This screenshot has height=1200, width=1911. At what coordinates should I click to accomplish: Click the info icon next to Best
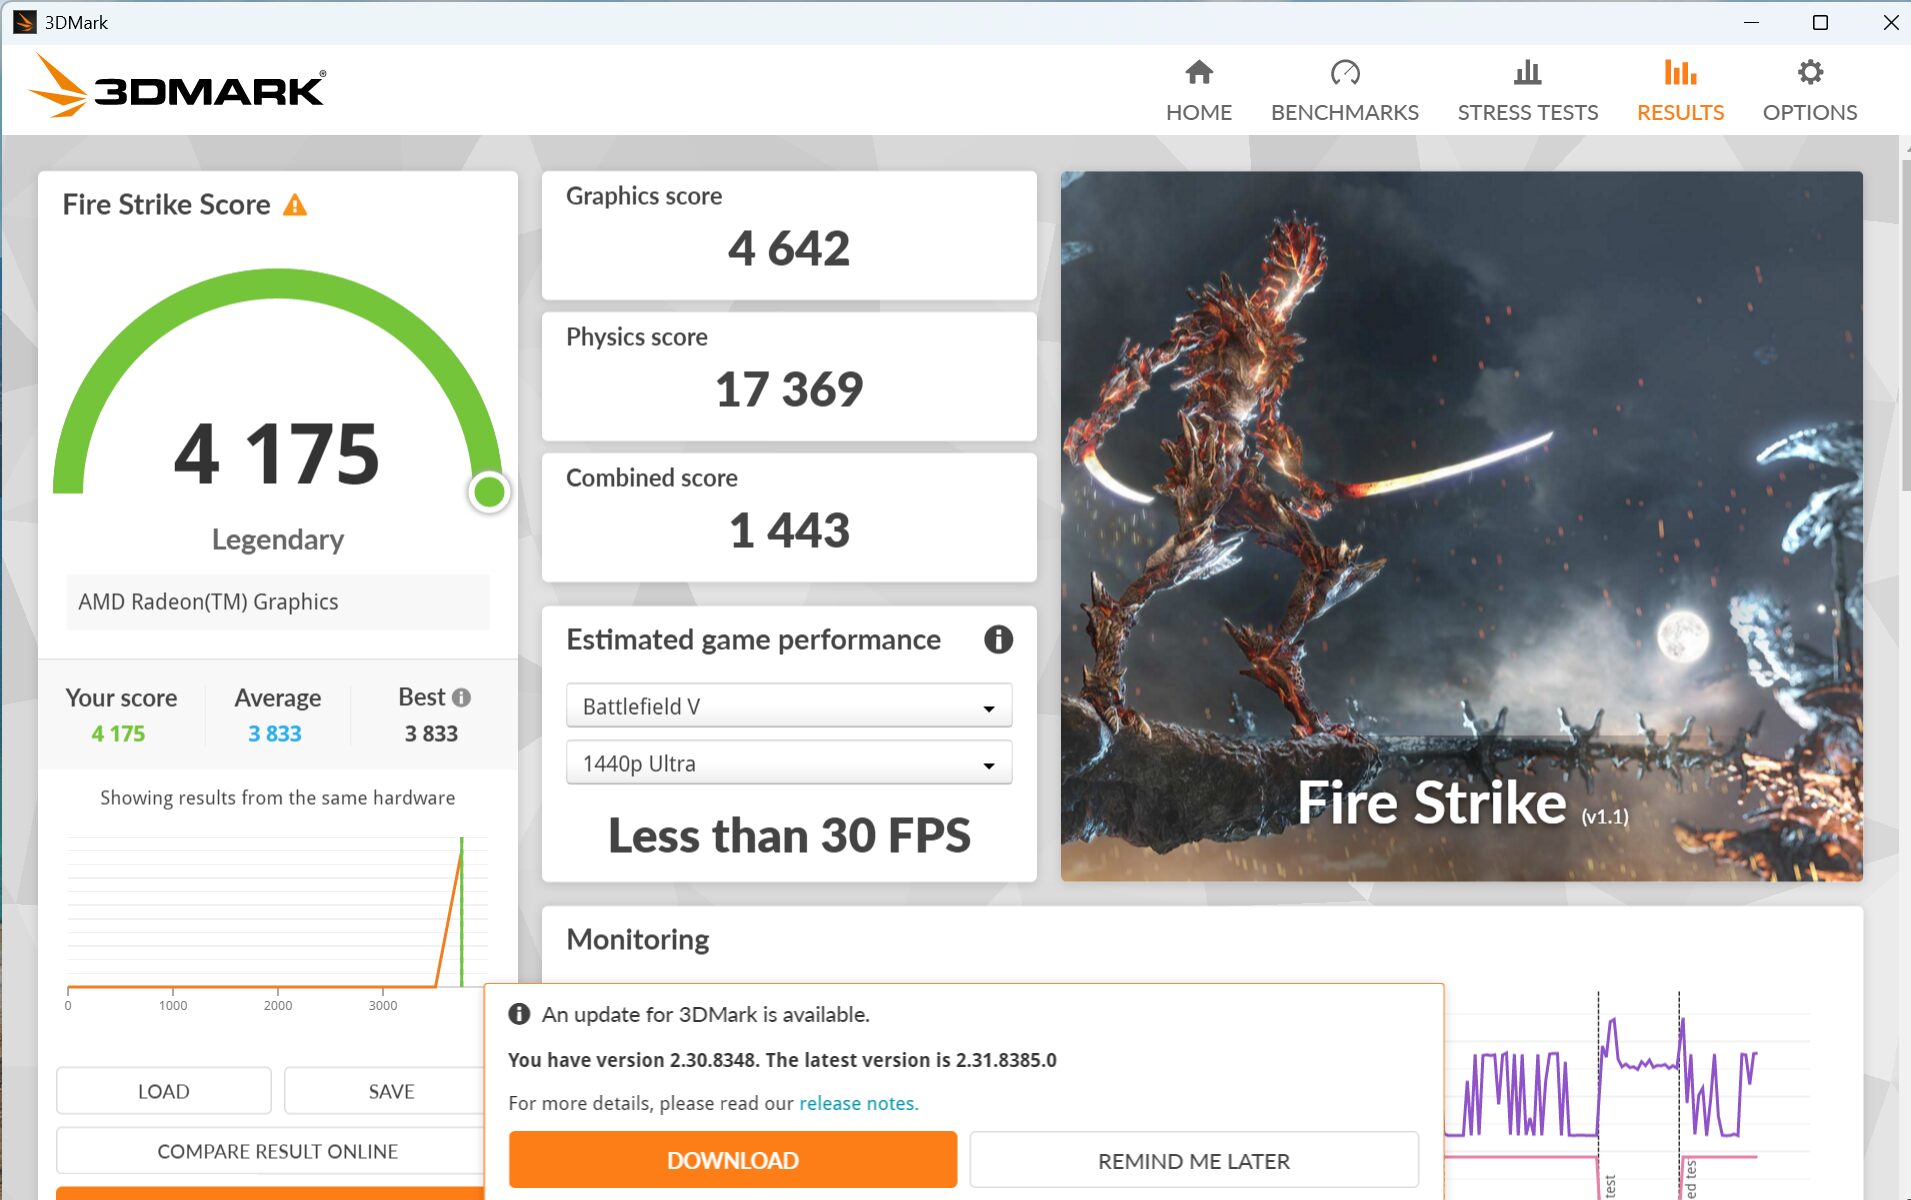(461, 697)
